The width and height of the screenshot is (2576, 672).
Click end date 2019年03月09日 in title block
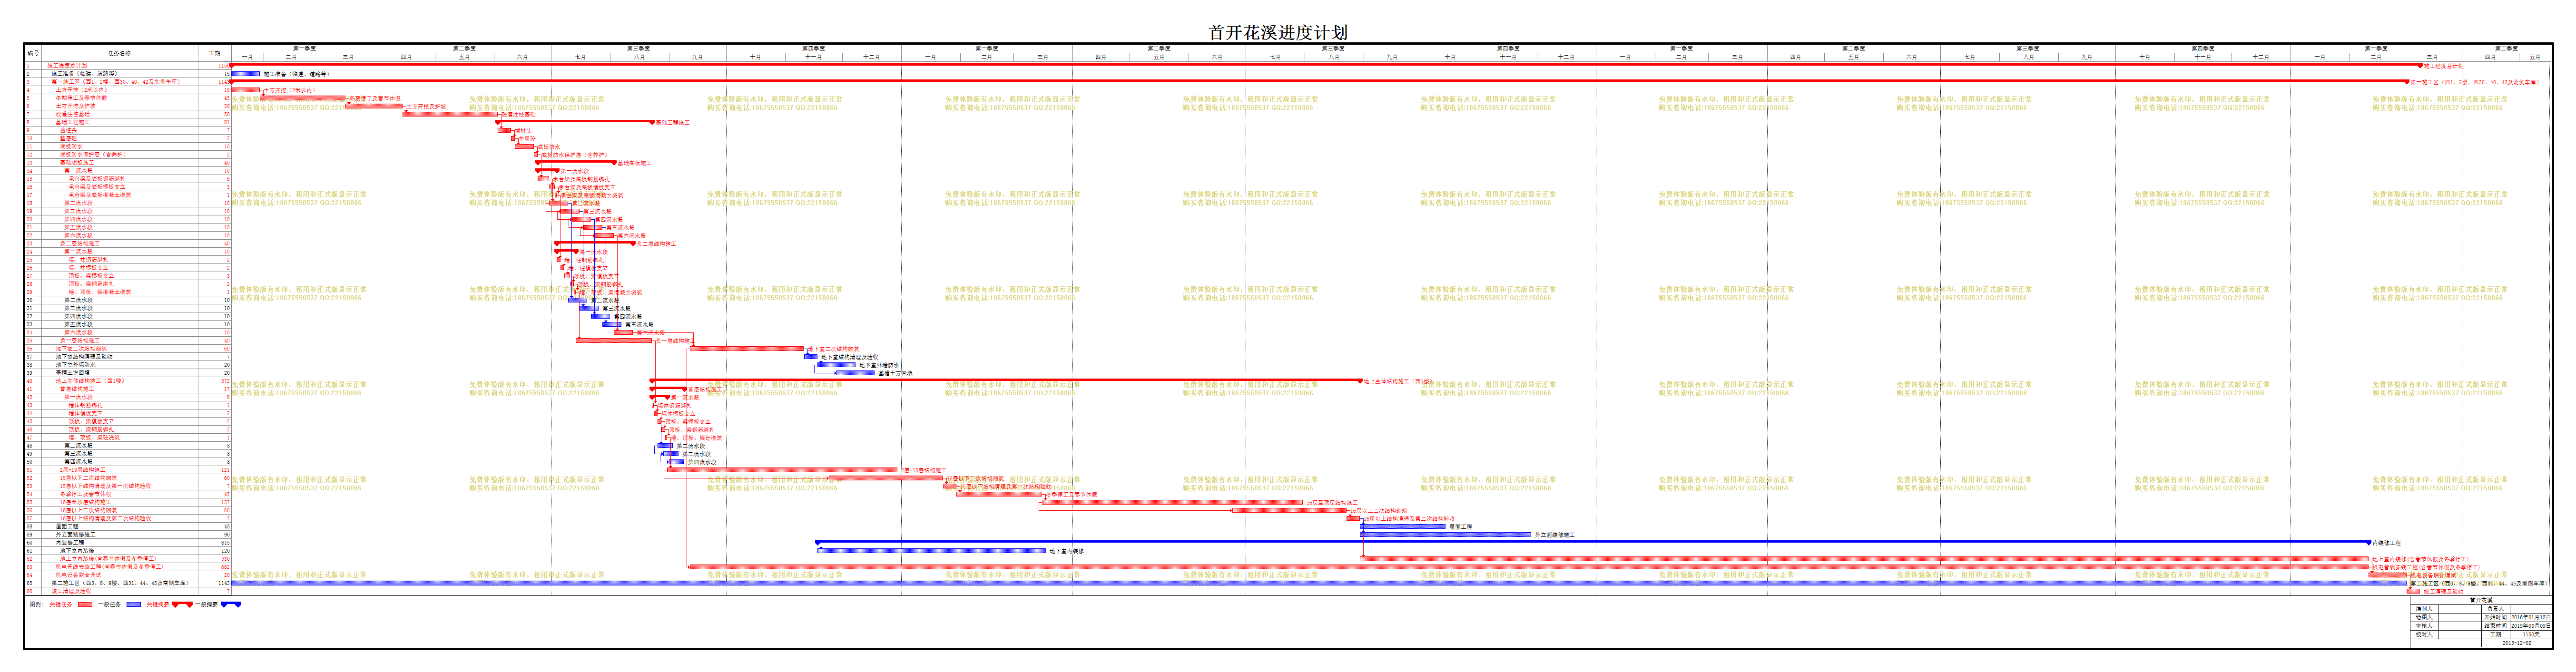(x=2531, y=626)
